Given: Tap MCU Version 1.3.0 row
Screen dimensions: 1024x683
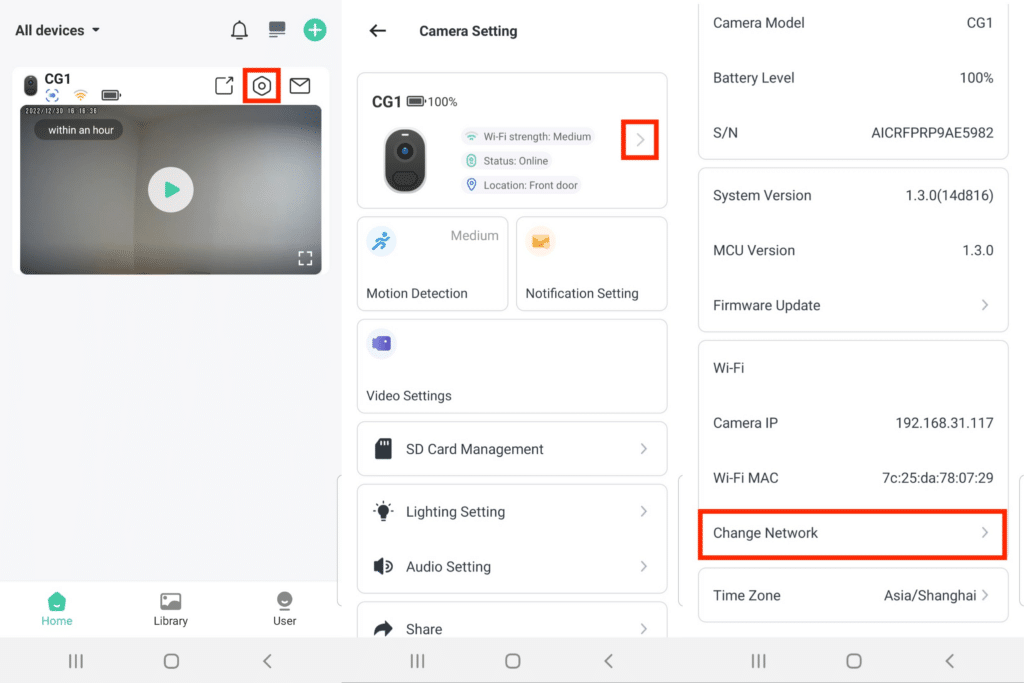Looking at the screenshot, I should coord(853,250).
